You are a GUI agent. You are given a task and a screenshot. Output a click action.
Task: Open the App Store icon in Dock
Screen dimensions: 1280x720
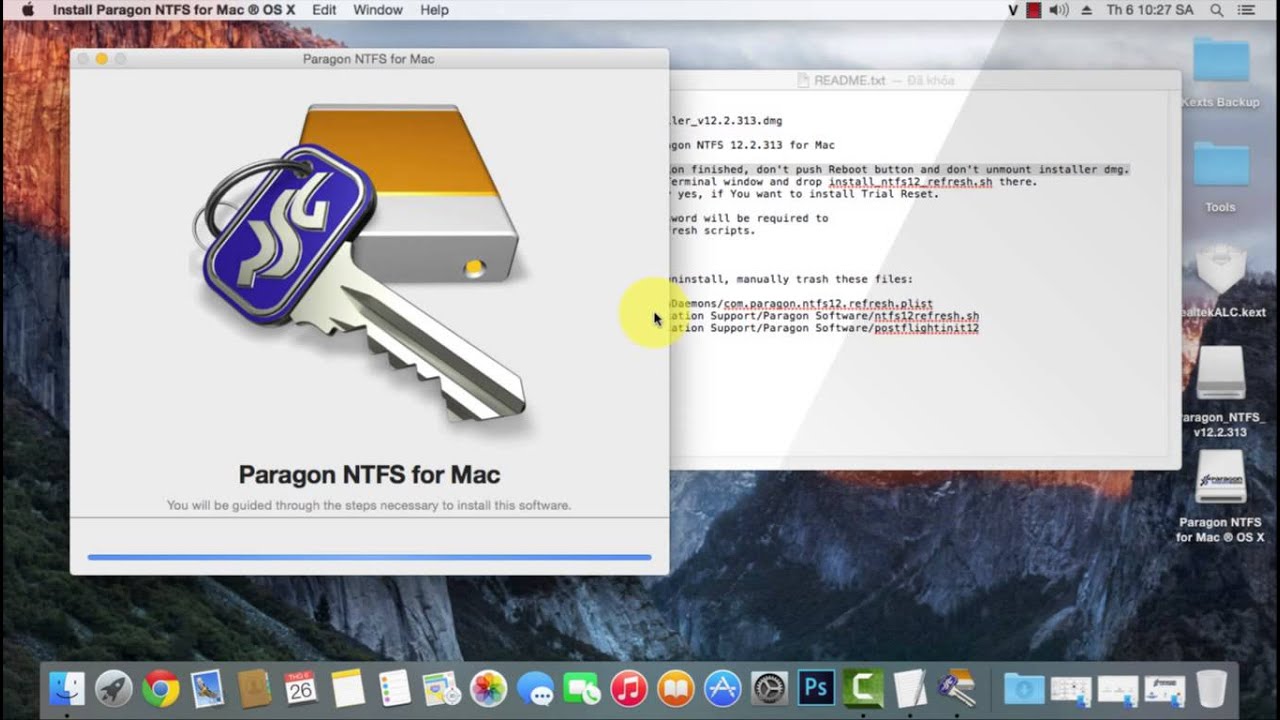(722, 688)
